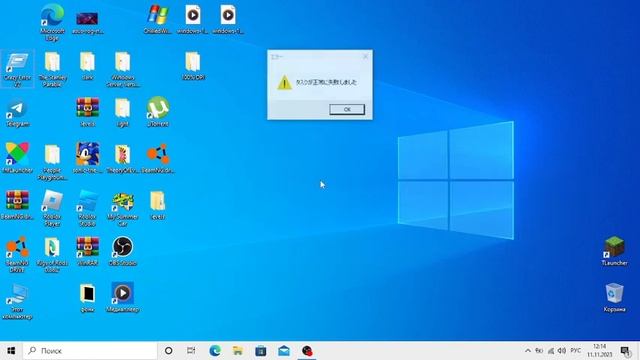Viewport: 640px width, 360px height.
Task: Close the Japanese error dialog
Action: click(365, 56)
